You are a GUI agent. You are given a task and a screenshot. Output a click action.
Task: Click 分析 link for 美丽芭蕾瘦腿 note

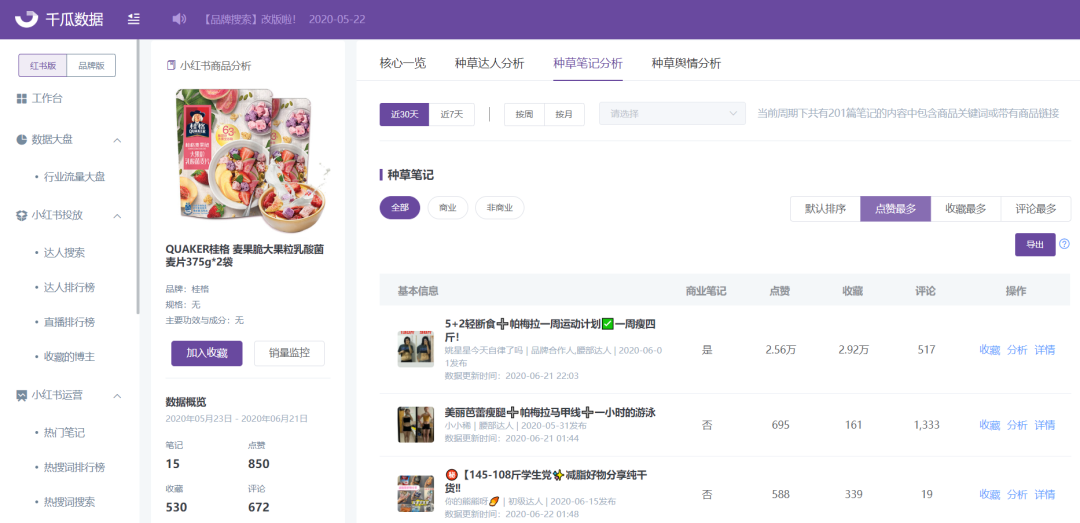1017,425
